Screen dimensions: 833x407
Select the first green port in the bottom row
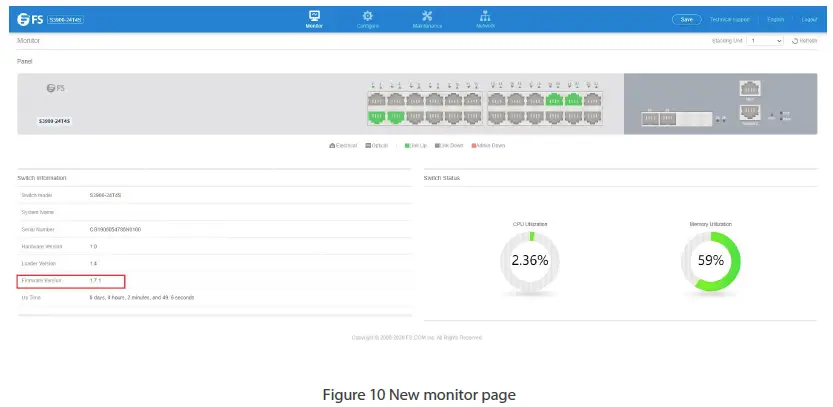(377, 117)
